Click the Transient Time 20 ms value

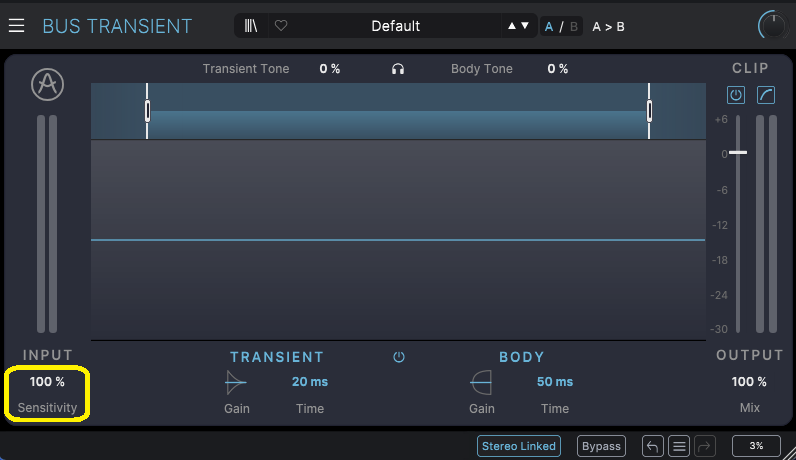309,382
